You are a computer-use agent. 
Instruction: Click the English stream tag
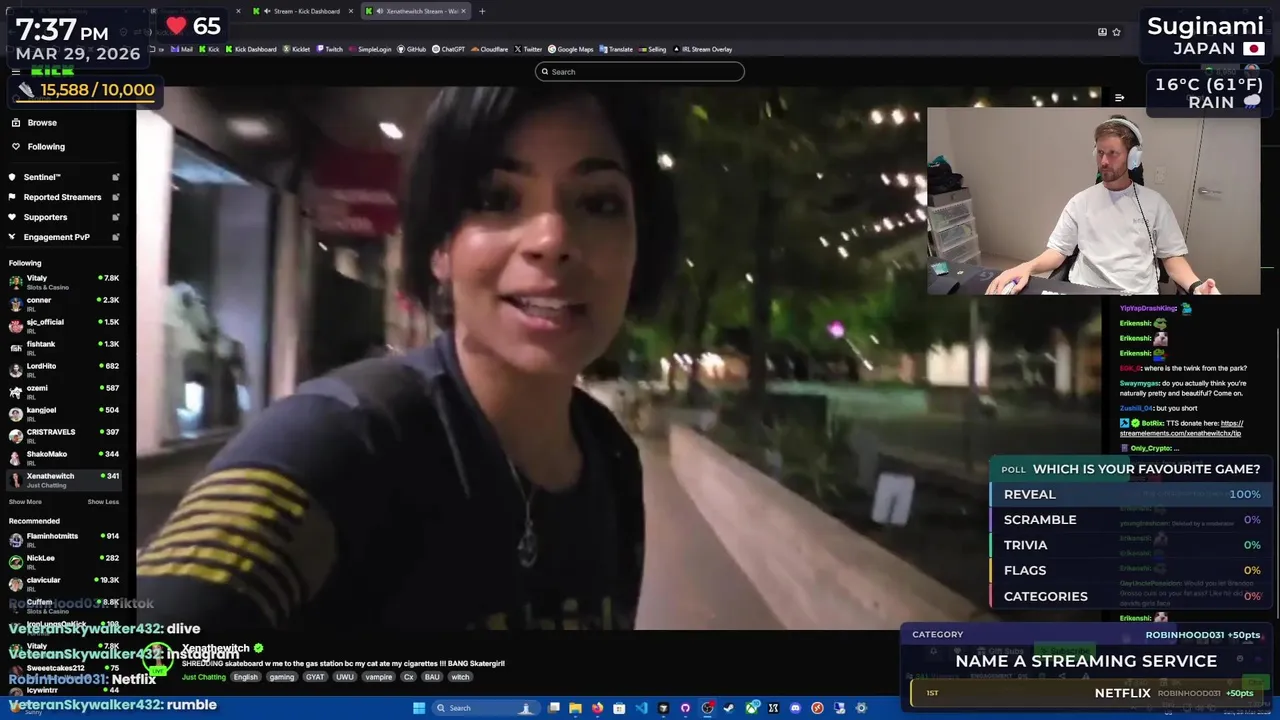245,677
